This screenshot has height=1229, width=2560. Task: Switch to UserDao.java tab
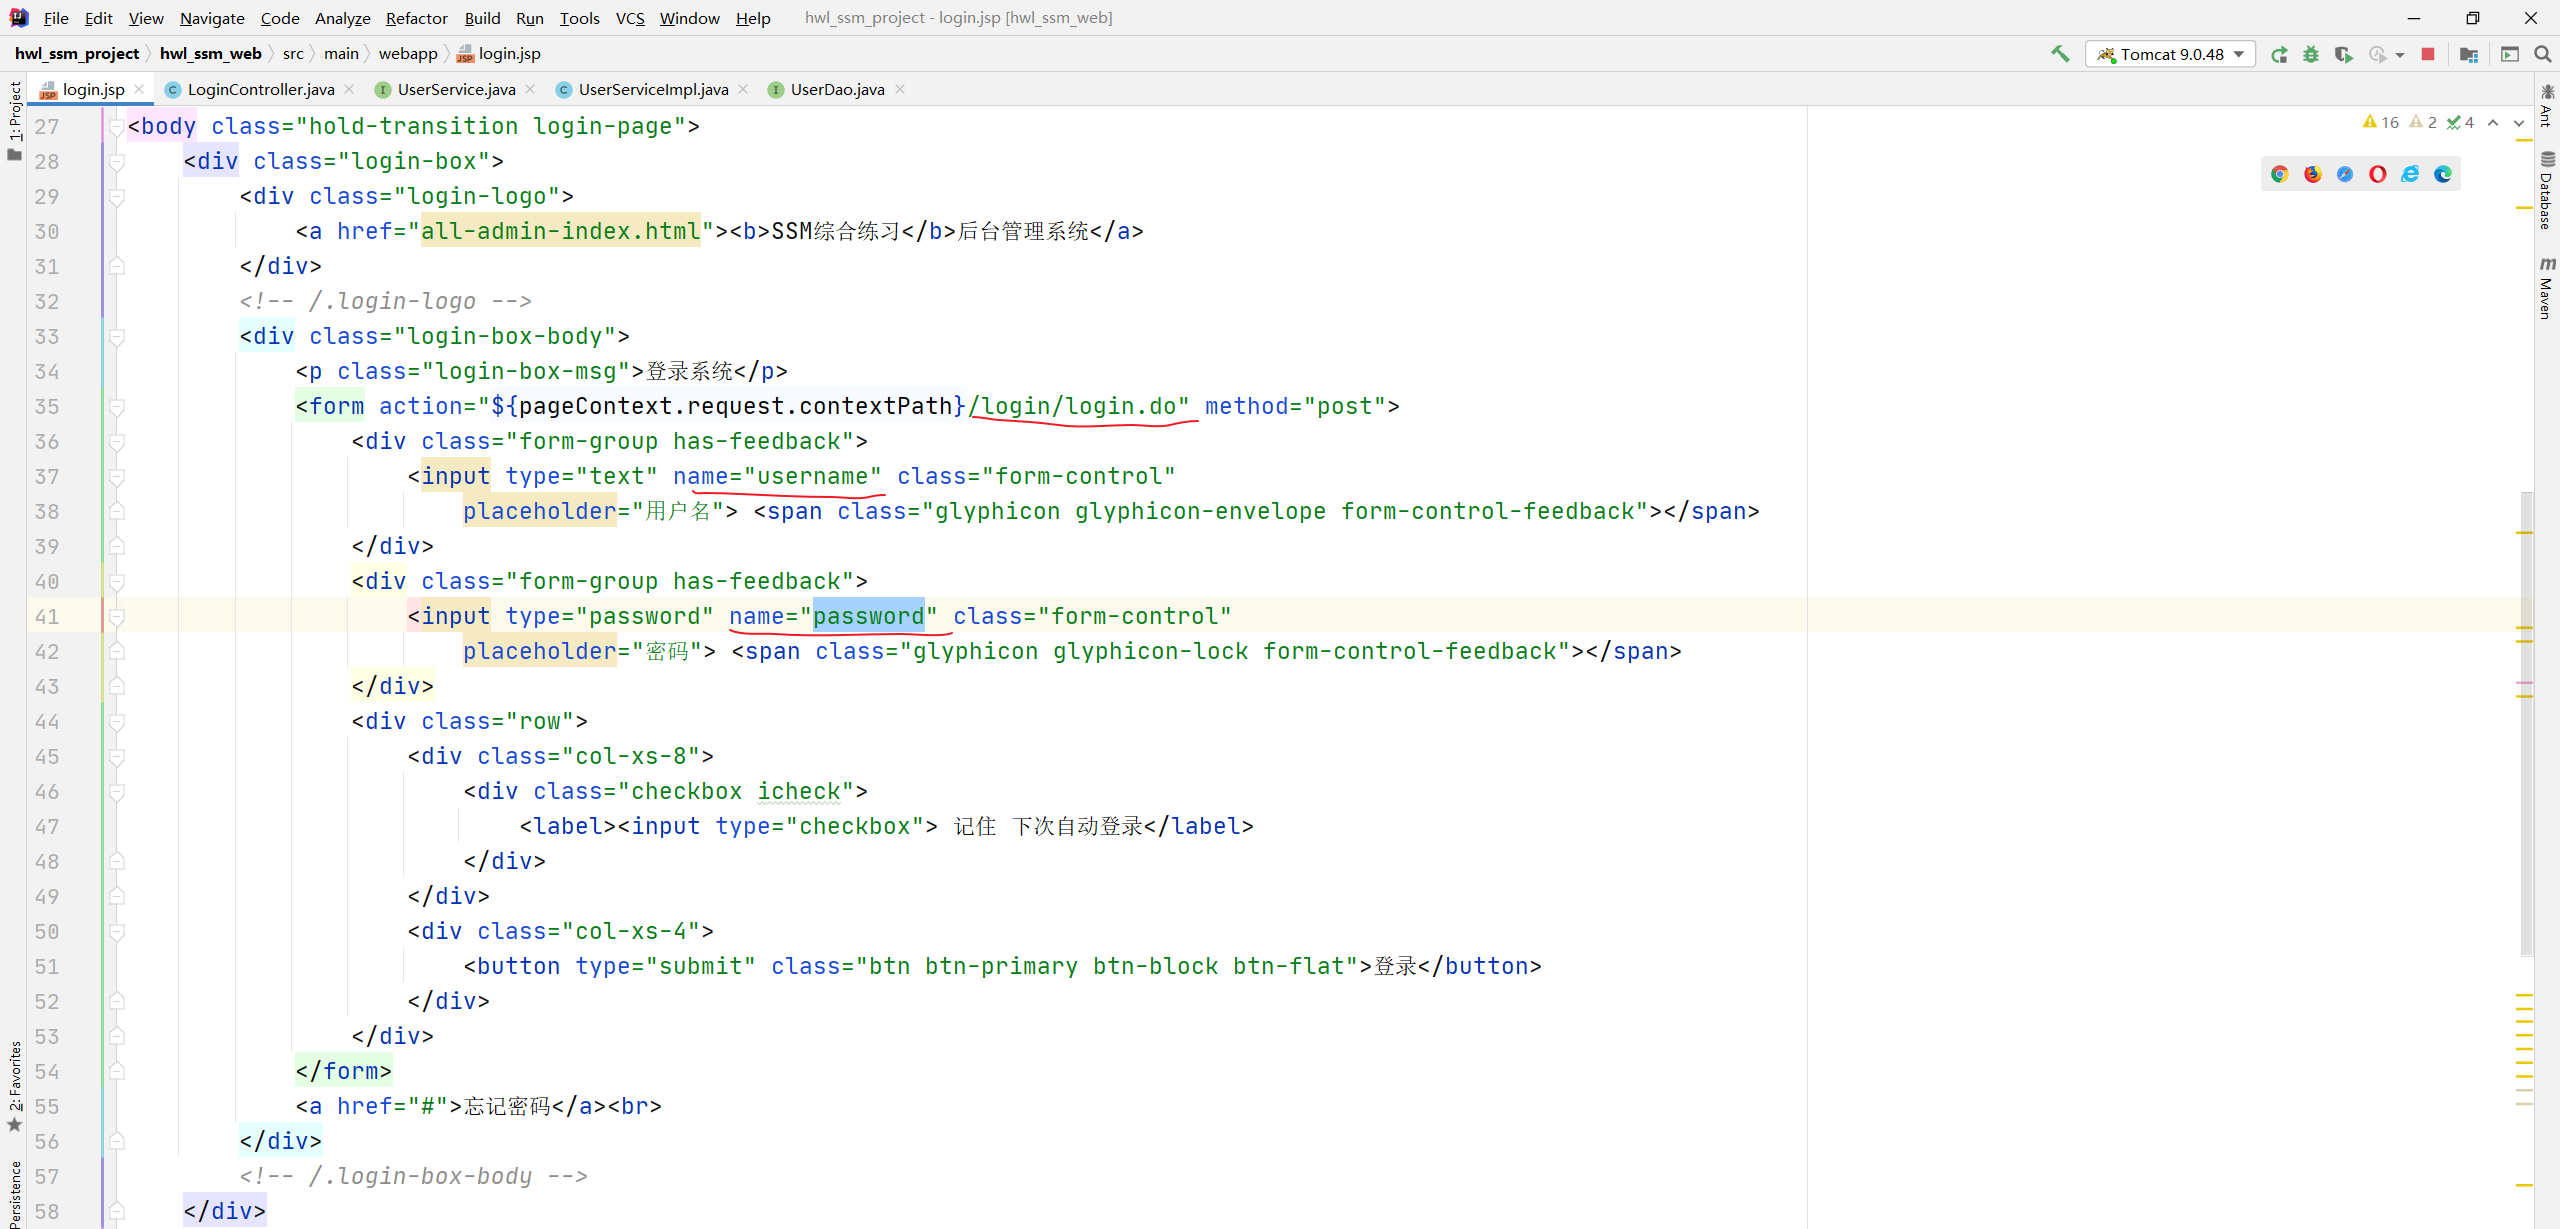click(837, 89)
